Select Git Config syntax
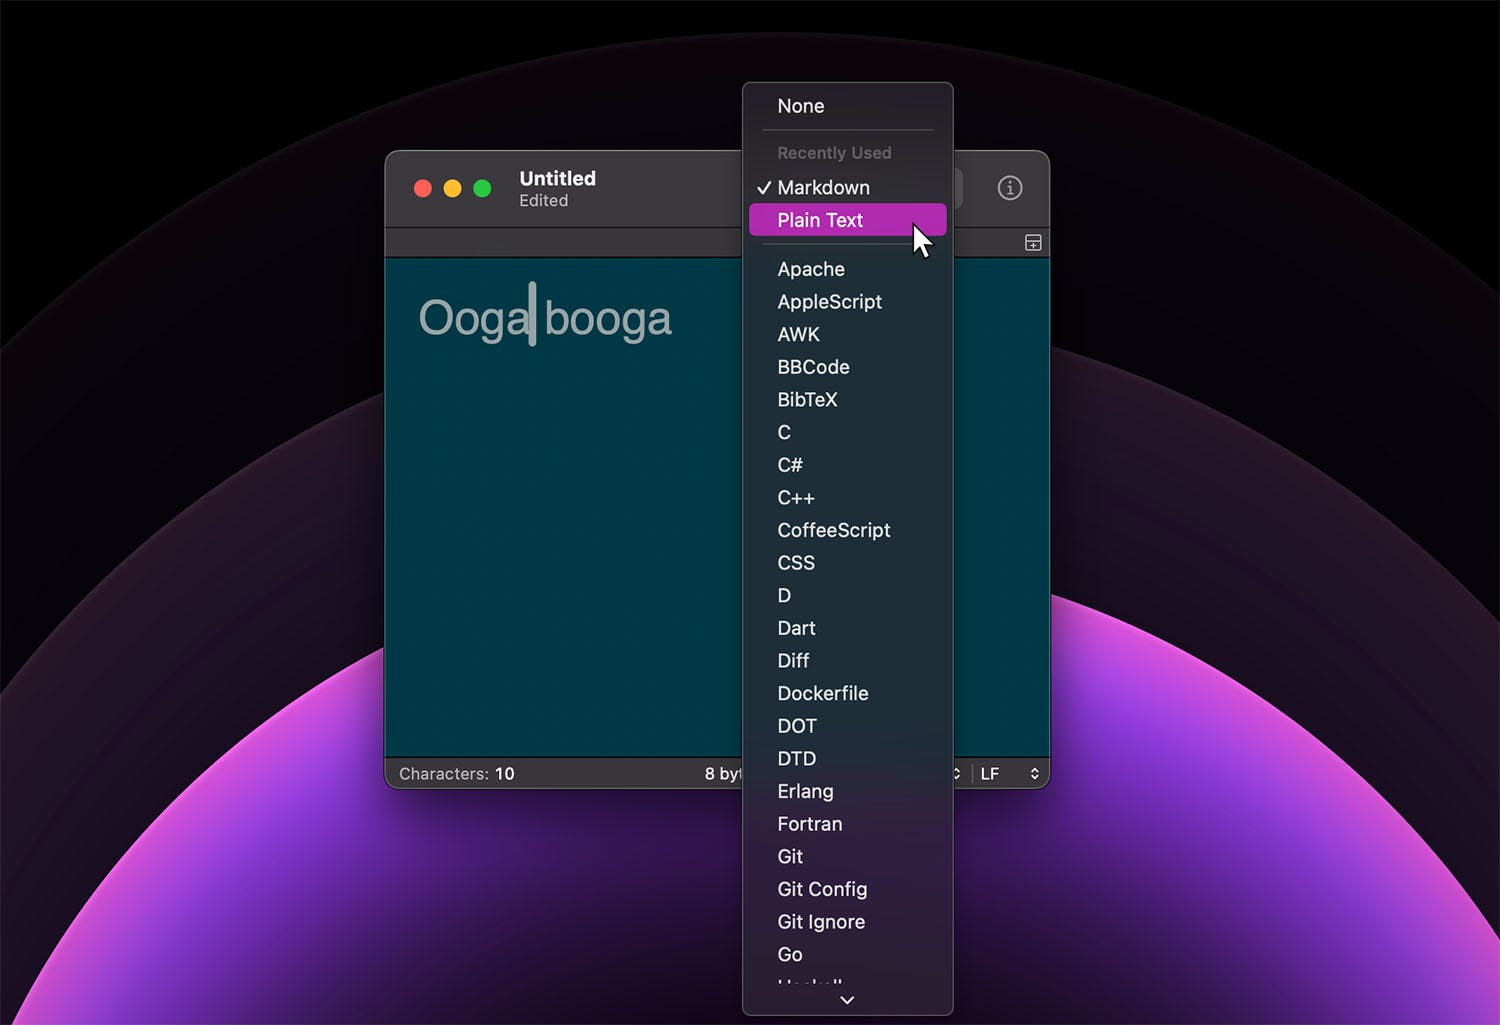 tap(847, 890)
